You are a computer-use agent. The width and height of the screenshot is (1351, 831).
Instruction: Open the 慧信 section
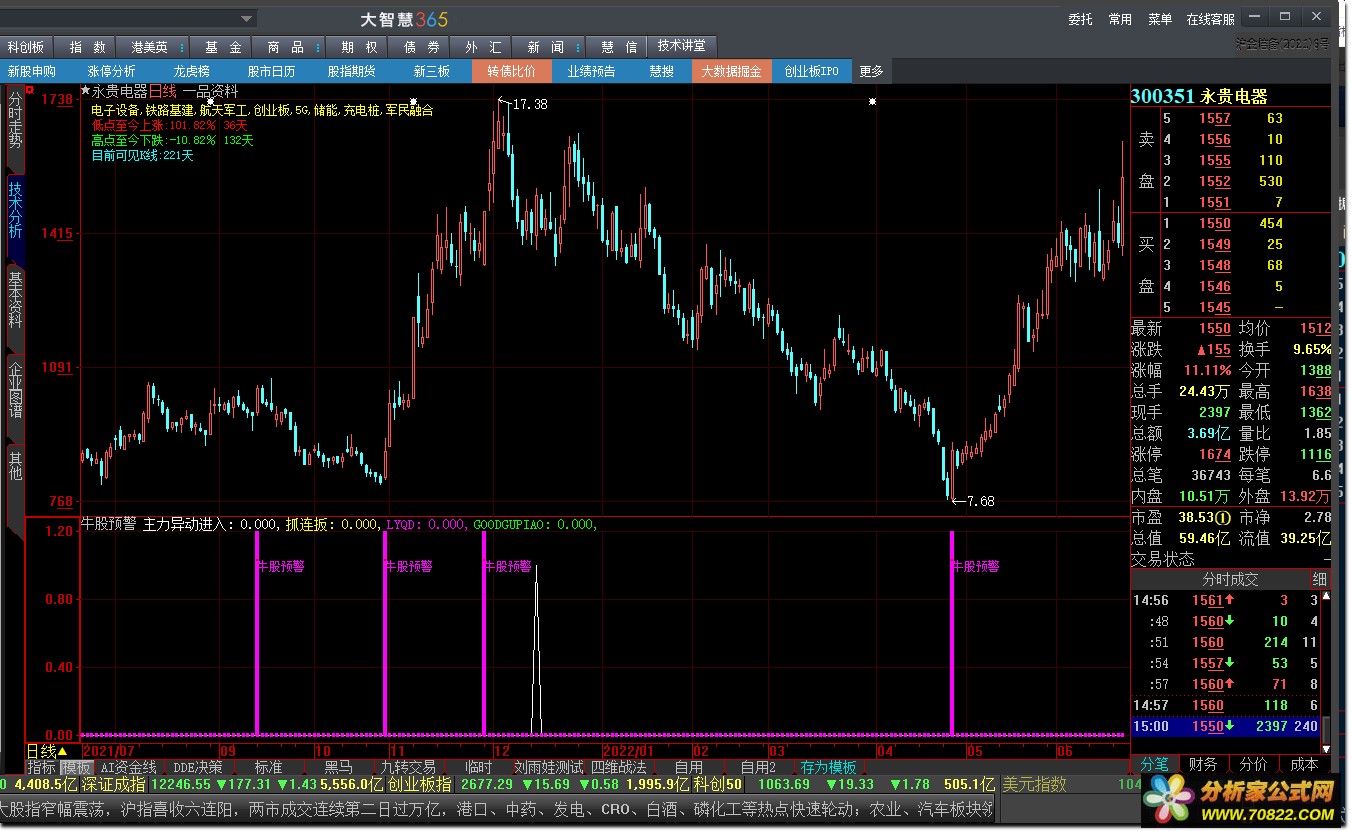coord(618,47)
